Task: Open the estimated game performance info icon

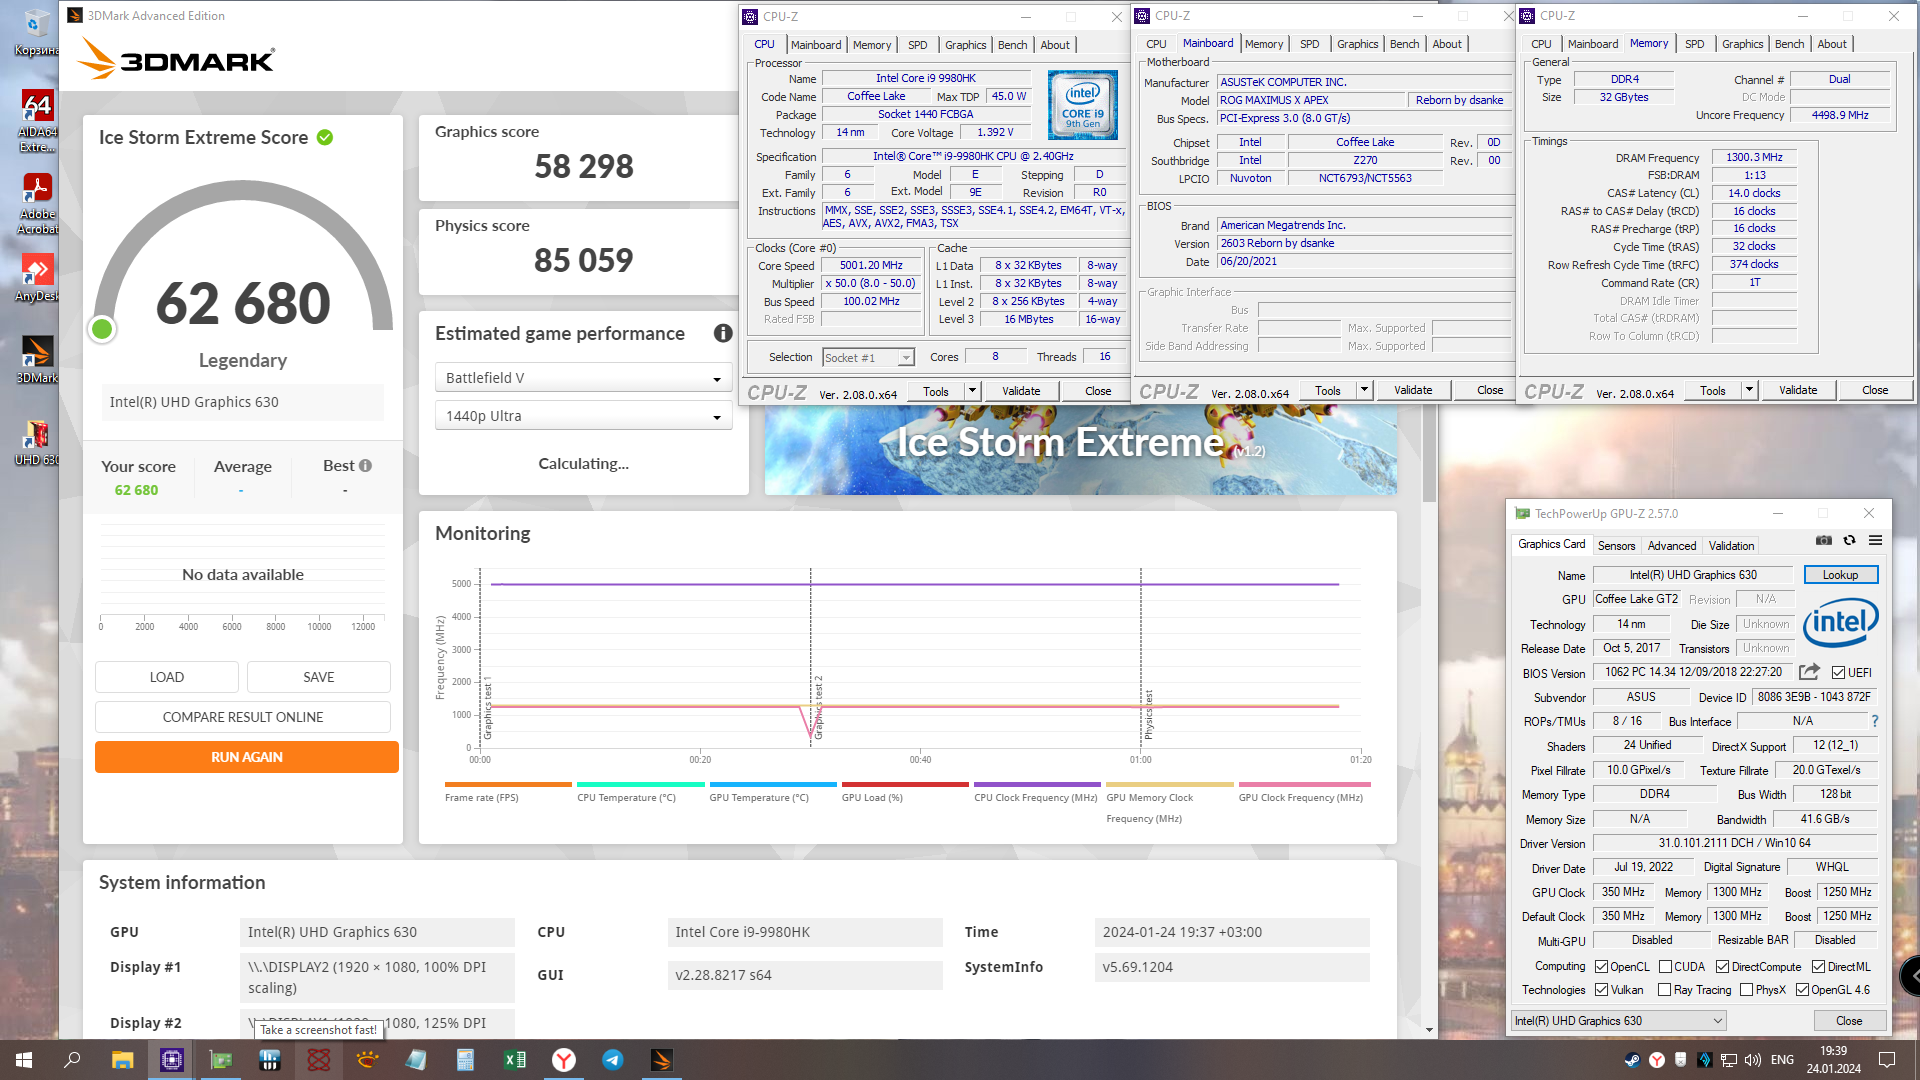Action: [x=723, y=334]
